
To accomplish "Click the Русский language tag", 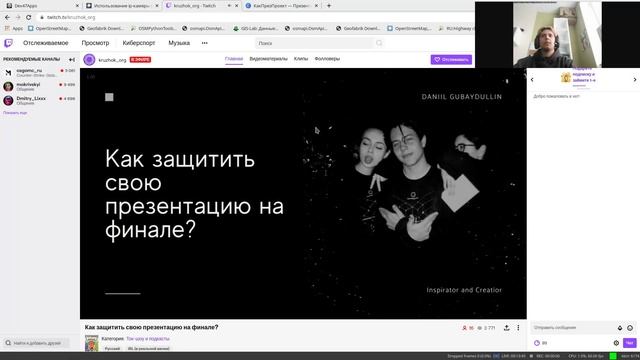I will point(112,349).
